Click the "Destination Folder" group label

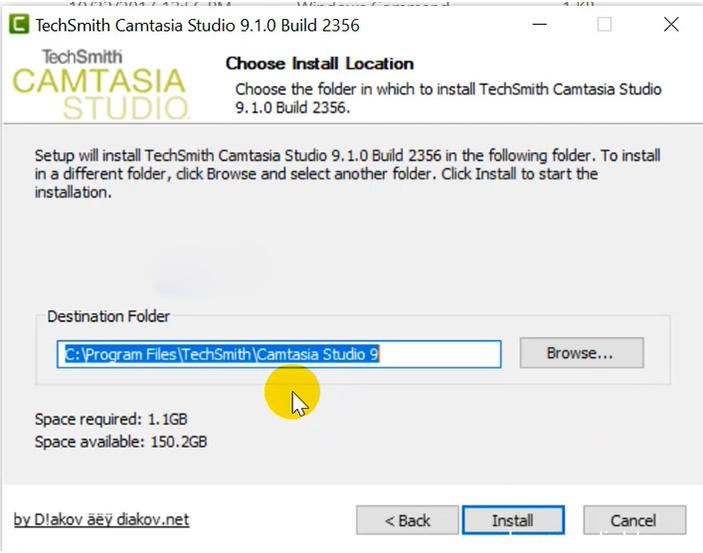[108, 316]
